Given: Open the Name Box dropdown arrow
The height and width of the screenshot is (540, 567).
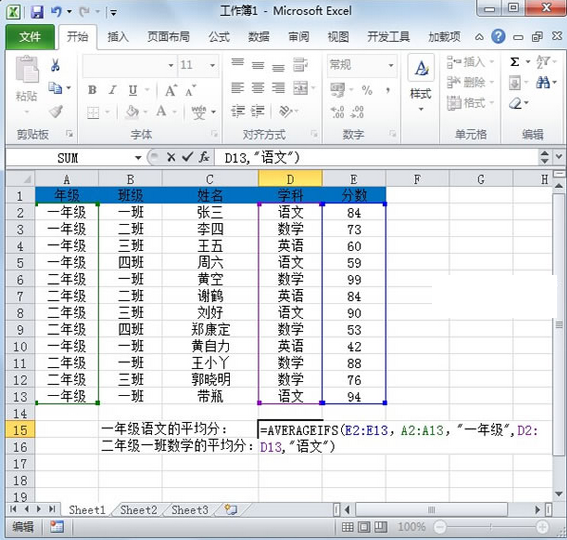Looking at the screenshot, I should [138, 158].
